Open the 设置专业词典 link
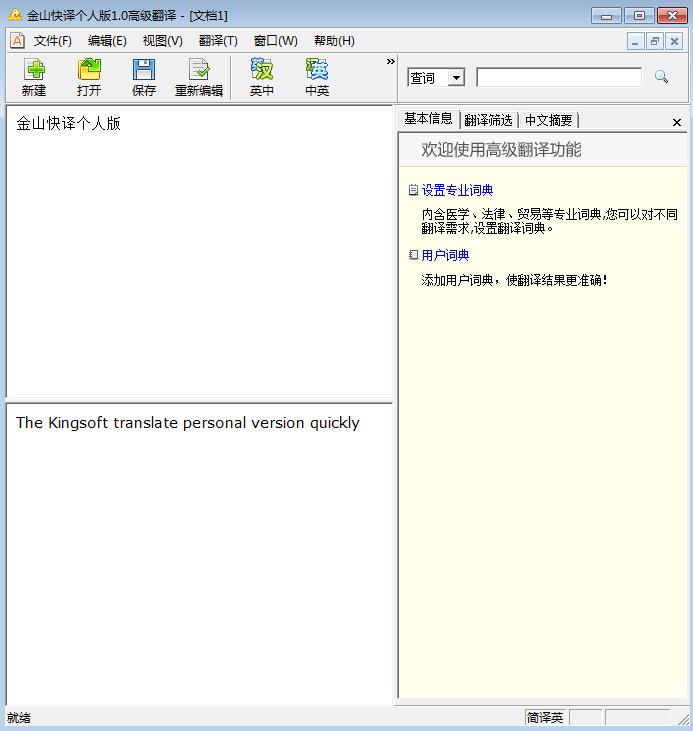This screenshot has width=693, height=731. tap(457, 190)
